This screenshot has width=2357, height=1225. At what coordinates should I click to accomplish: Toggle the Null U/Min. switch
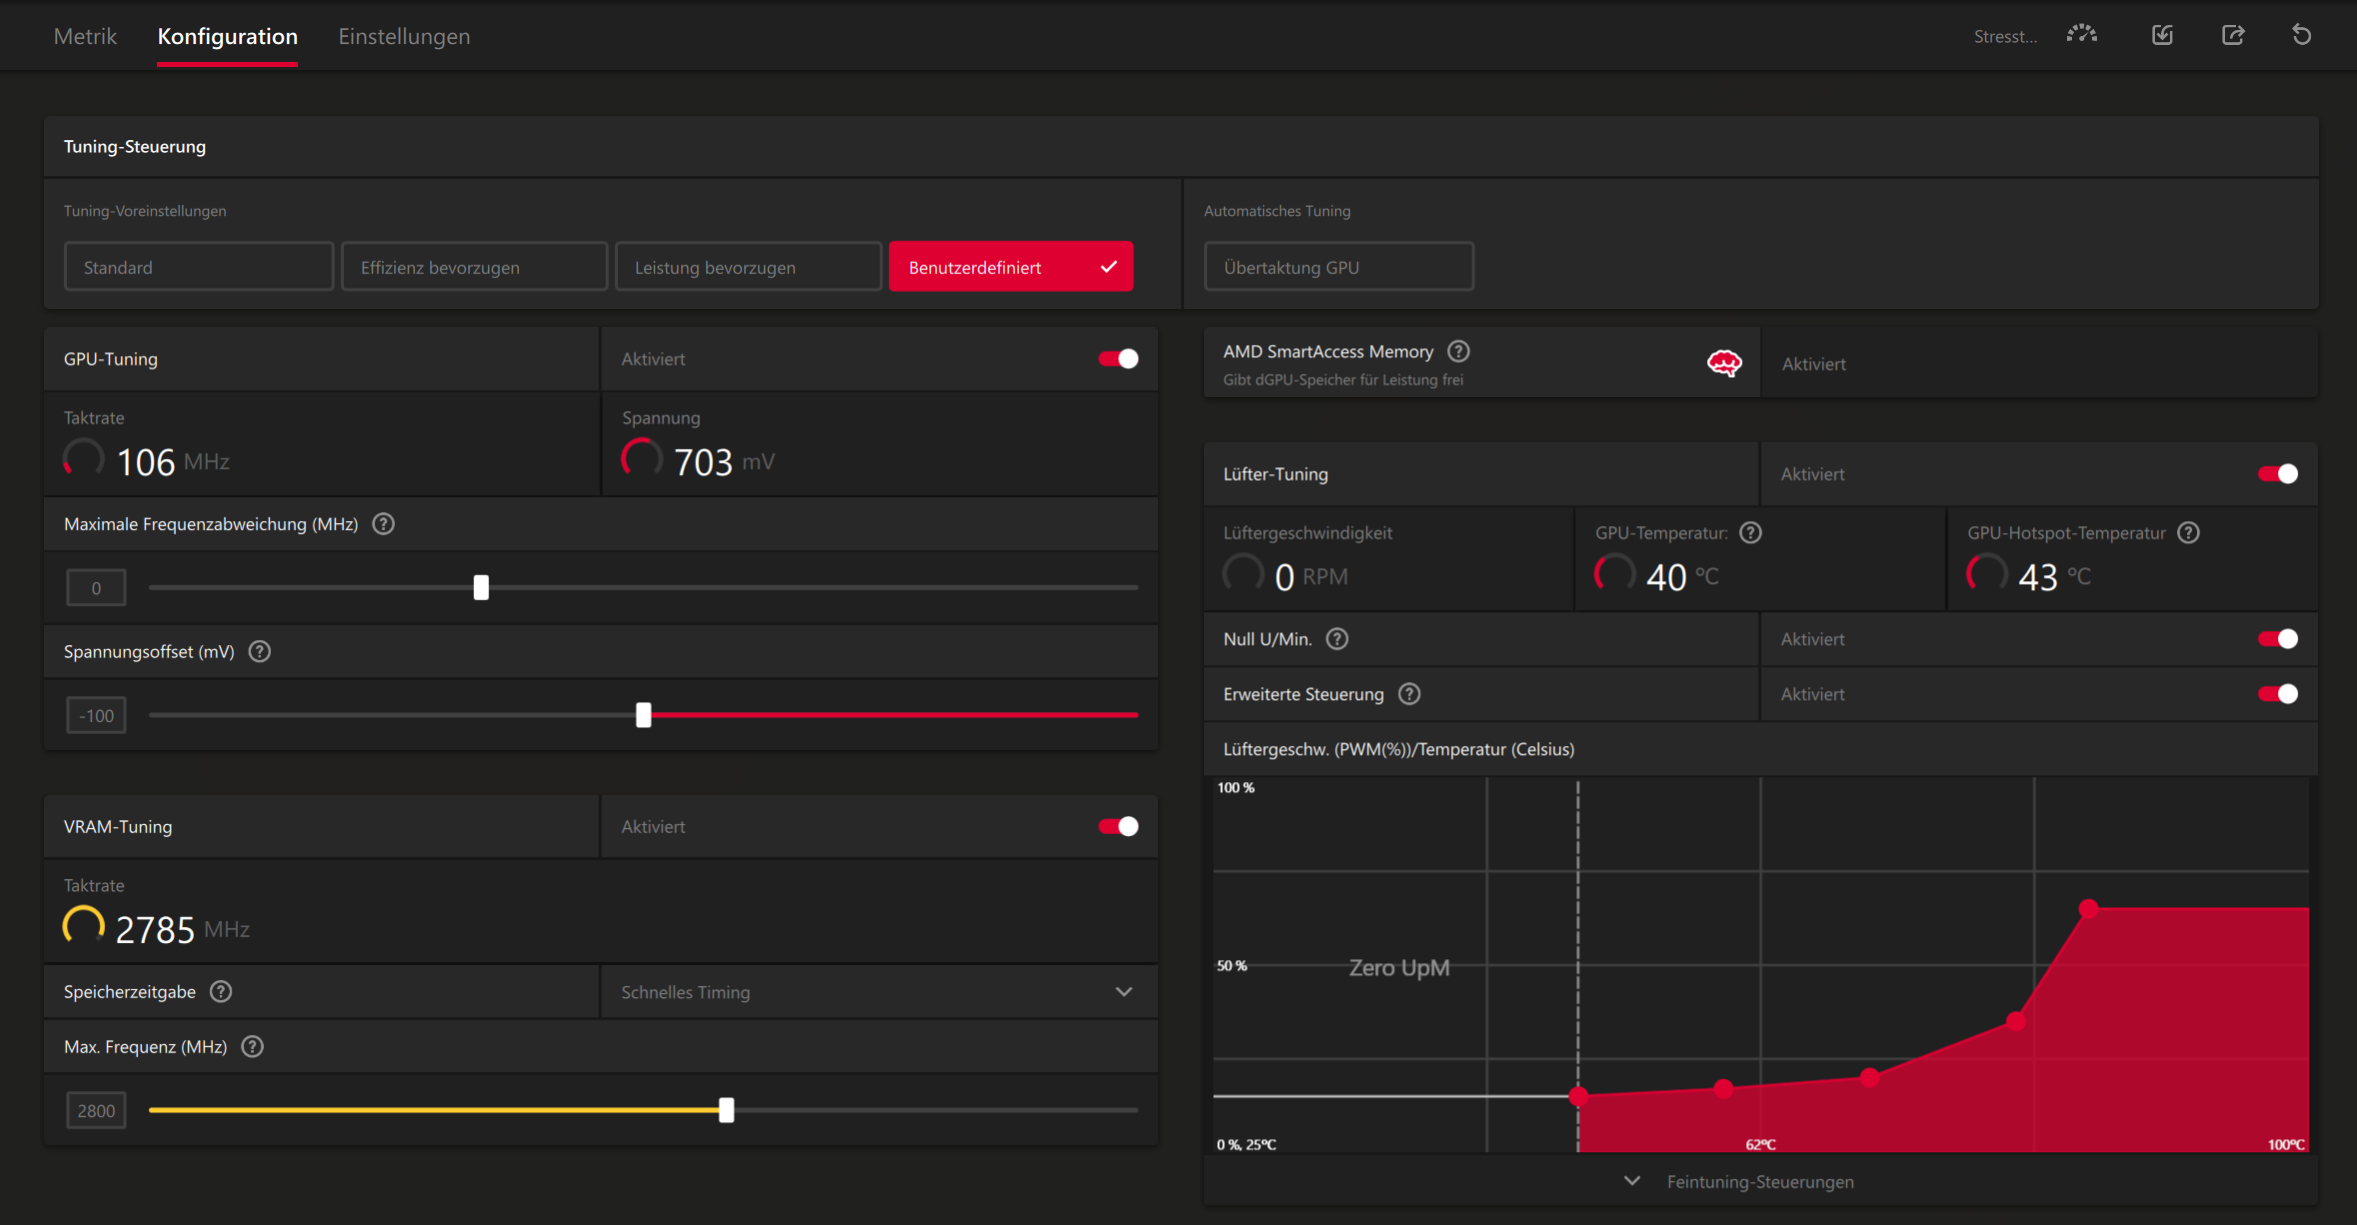(x=2277, y=639)
